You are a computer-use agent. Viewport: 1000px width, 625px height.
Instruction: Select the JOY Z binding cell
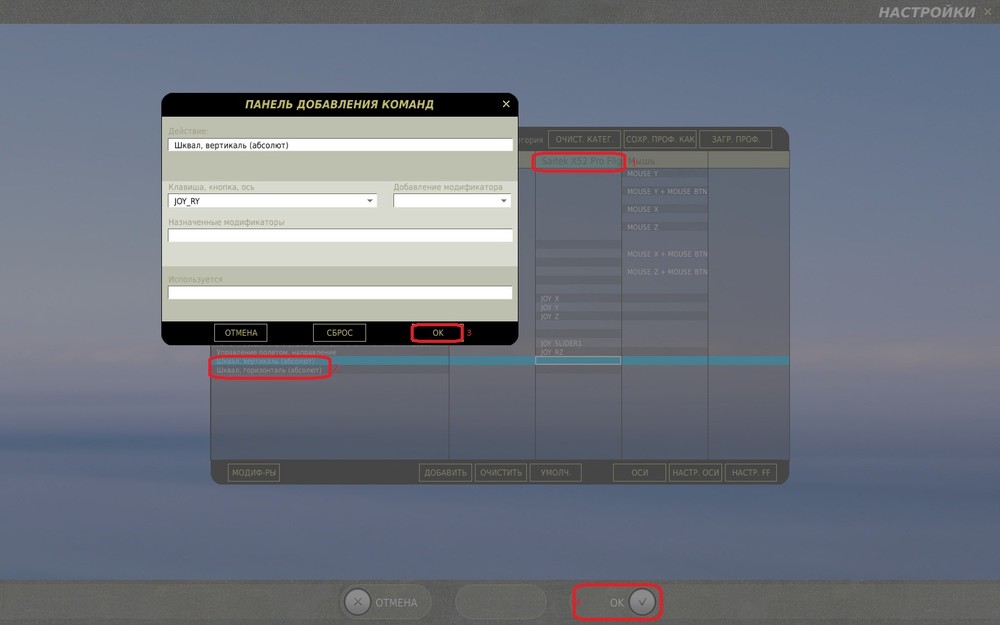(578, 316)
